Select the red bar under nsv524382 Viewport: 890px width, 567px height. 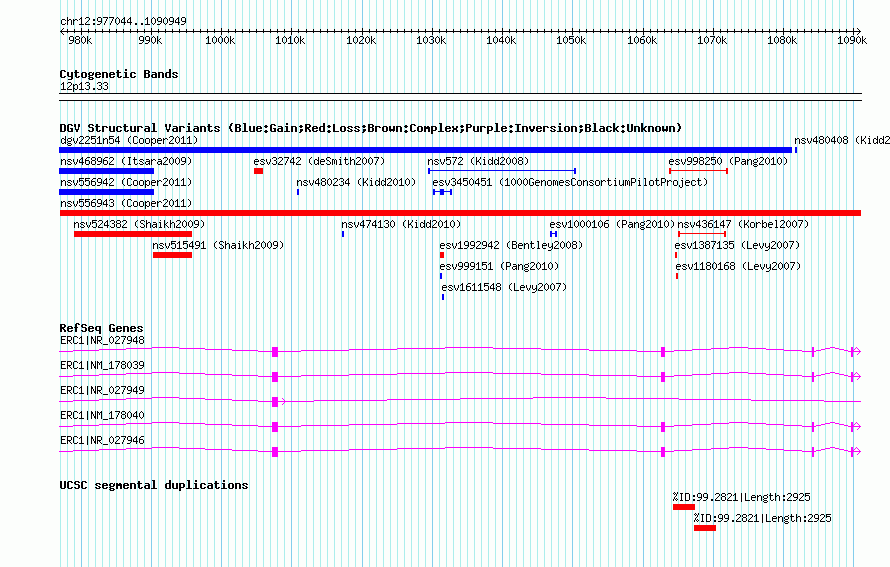(133, 234)
